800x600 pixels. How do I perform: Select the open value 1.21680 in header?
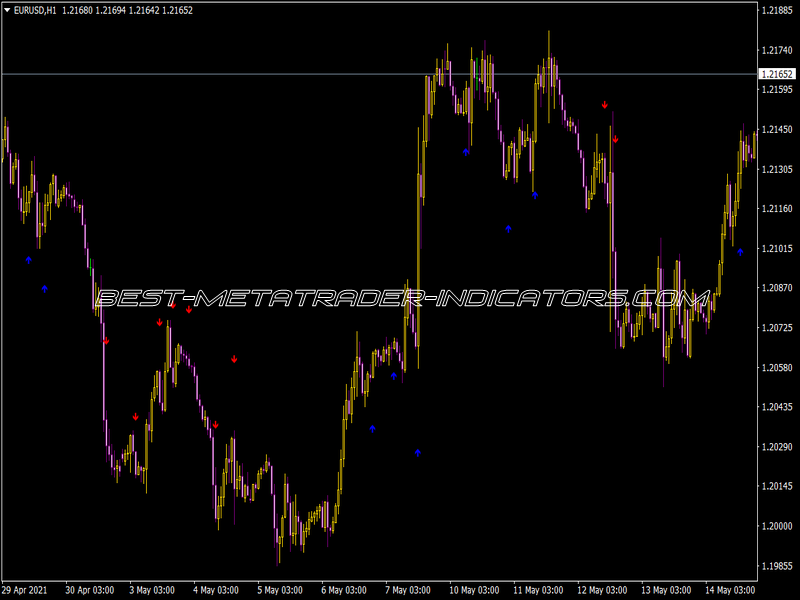coord(77,10)
